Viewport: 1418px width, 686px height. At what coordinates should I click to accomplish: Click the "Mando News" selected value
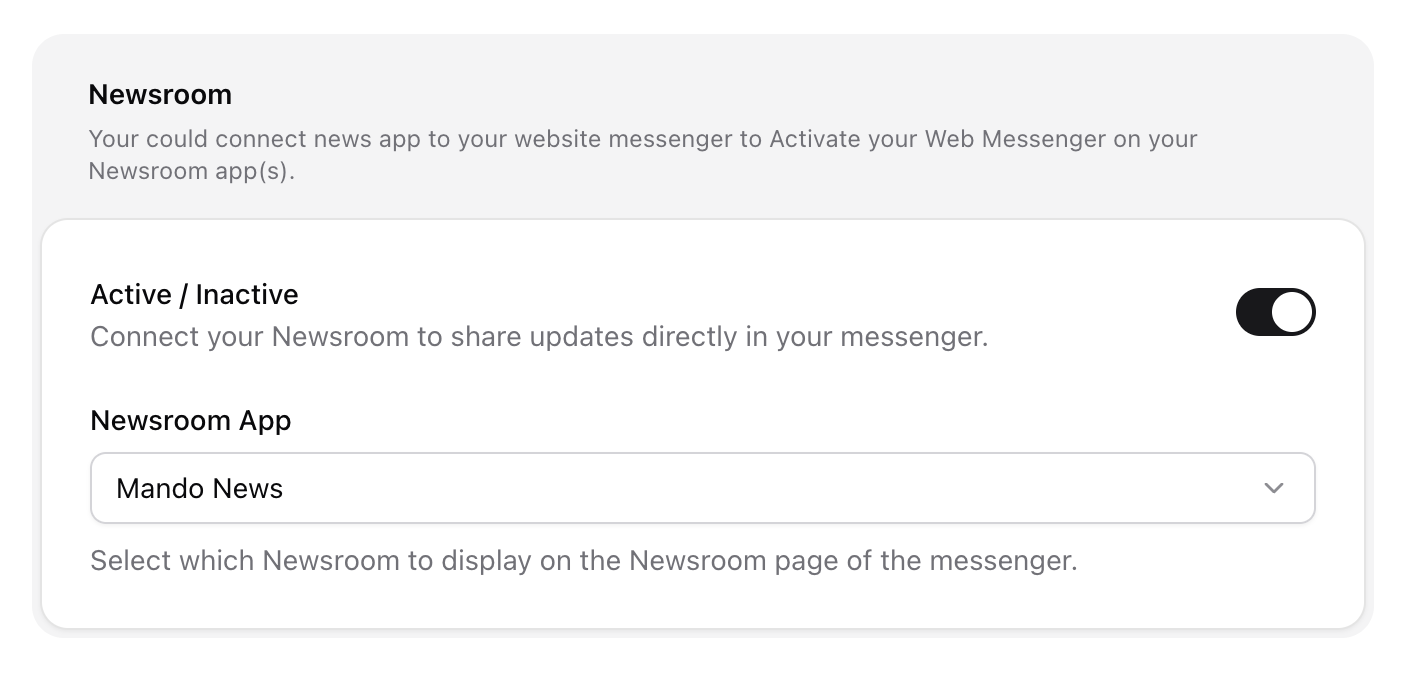click(x=200, y=489)
